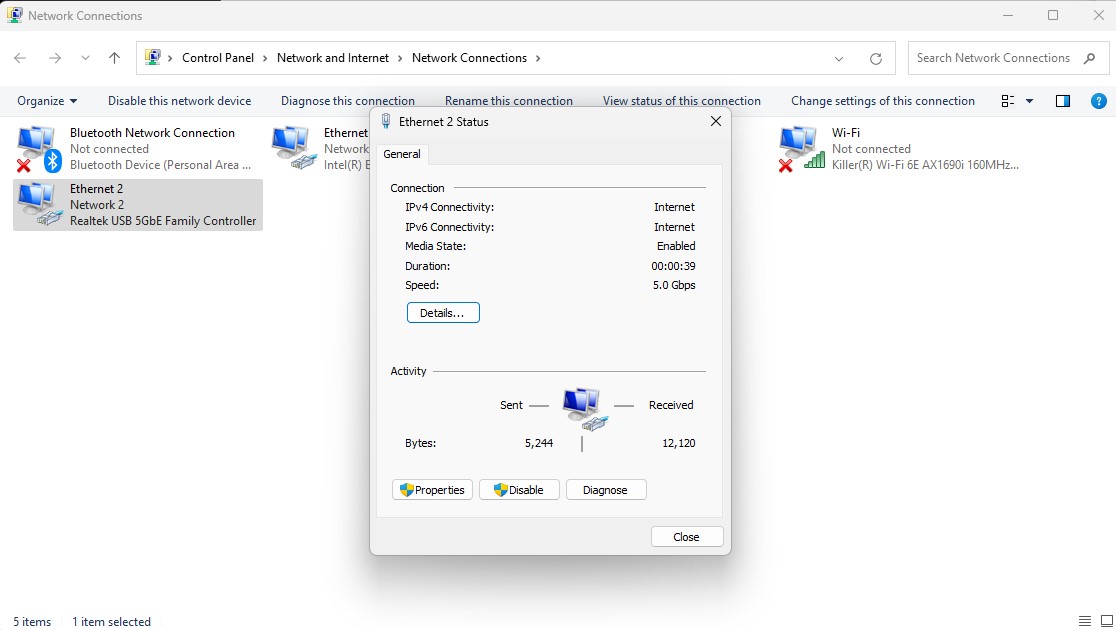Viewport: 1116px width, 630px height.
Task: Close the Ethernet 2 Status dialog with X
Action: 716,121
